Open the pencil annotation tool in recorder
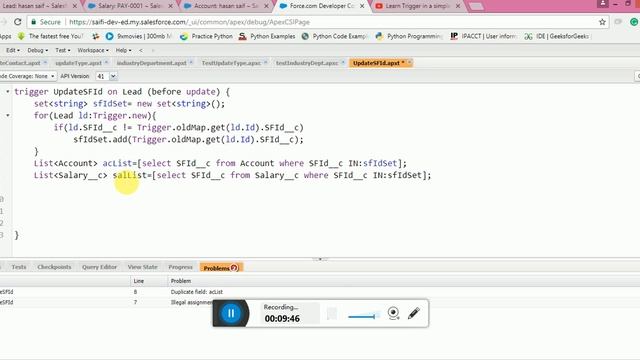Viewport: 640px width, 360px height. click(x=413, y=313)
